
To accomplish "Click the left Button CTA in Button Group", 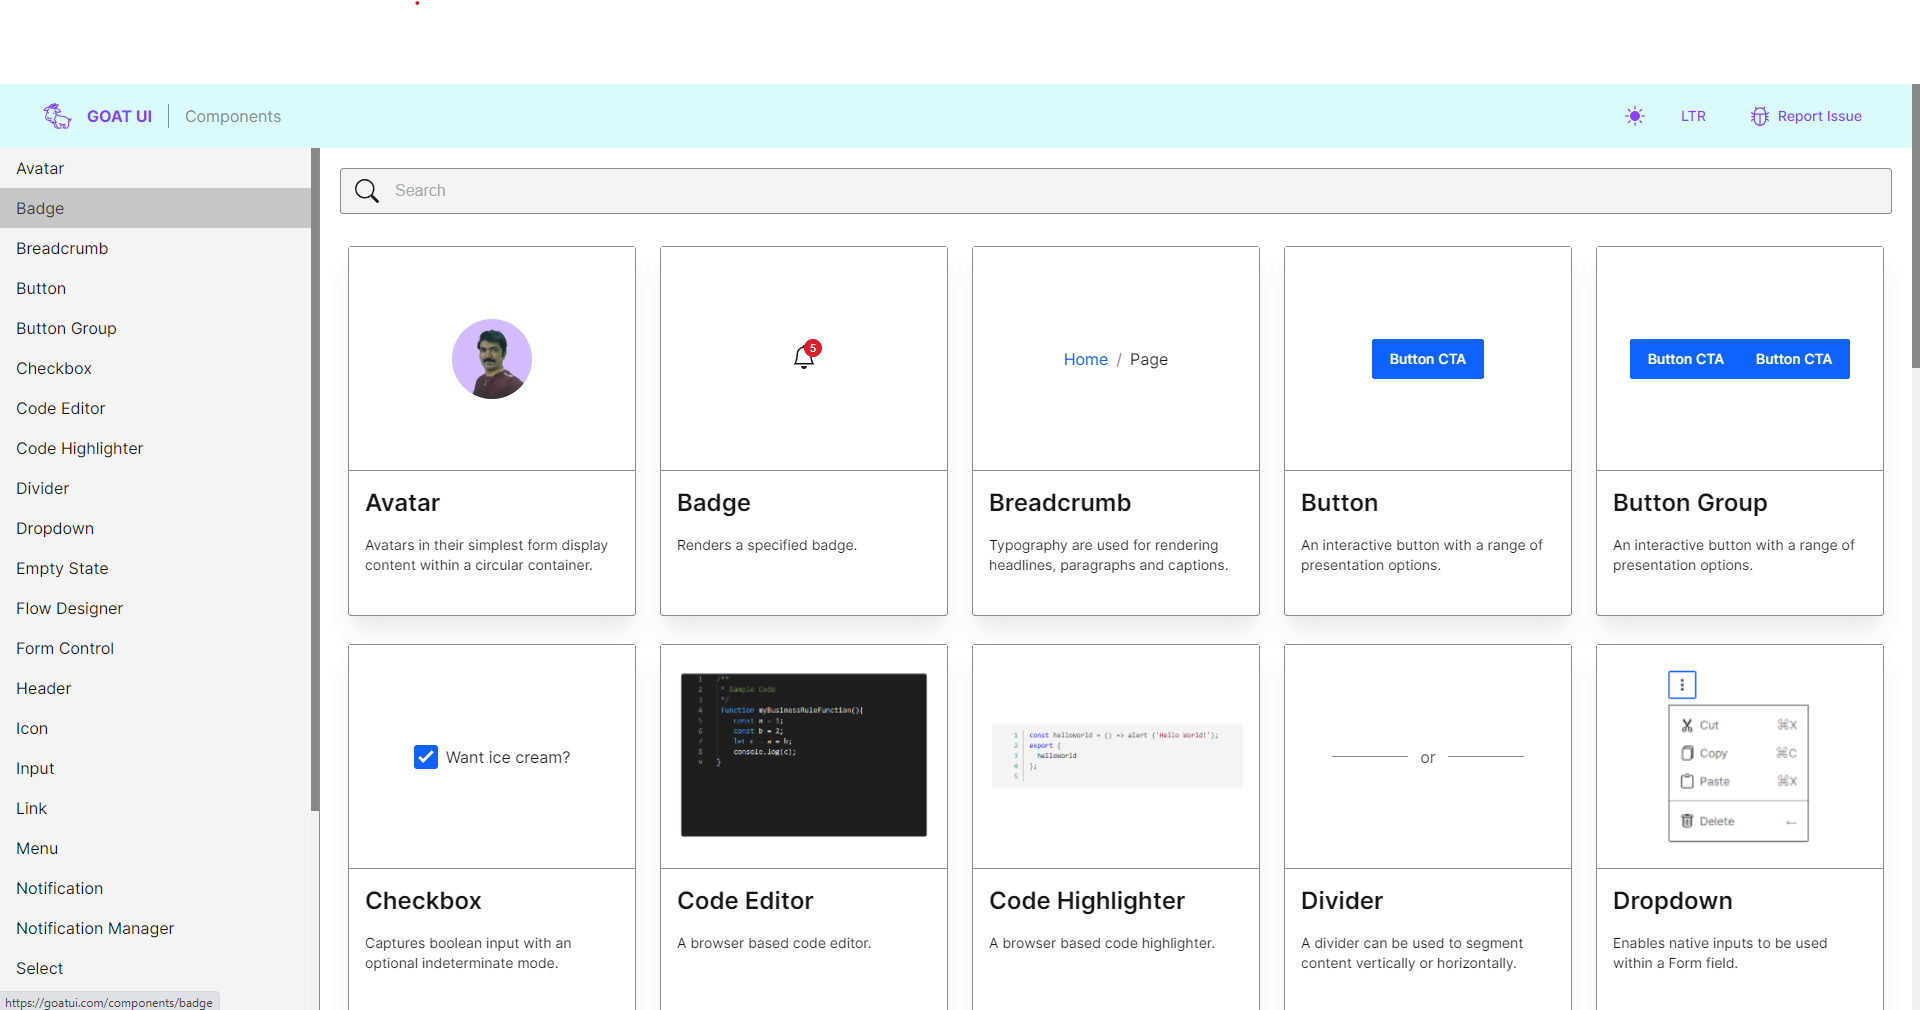I will coord(1685,359).
